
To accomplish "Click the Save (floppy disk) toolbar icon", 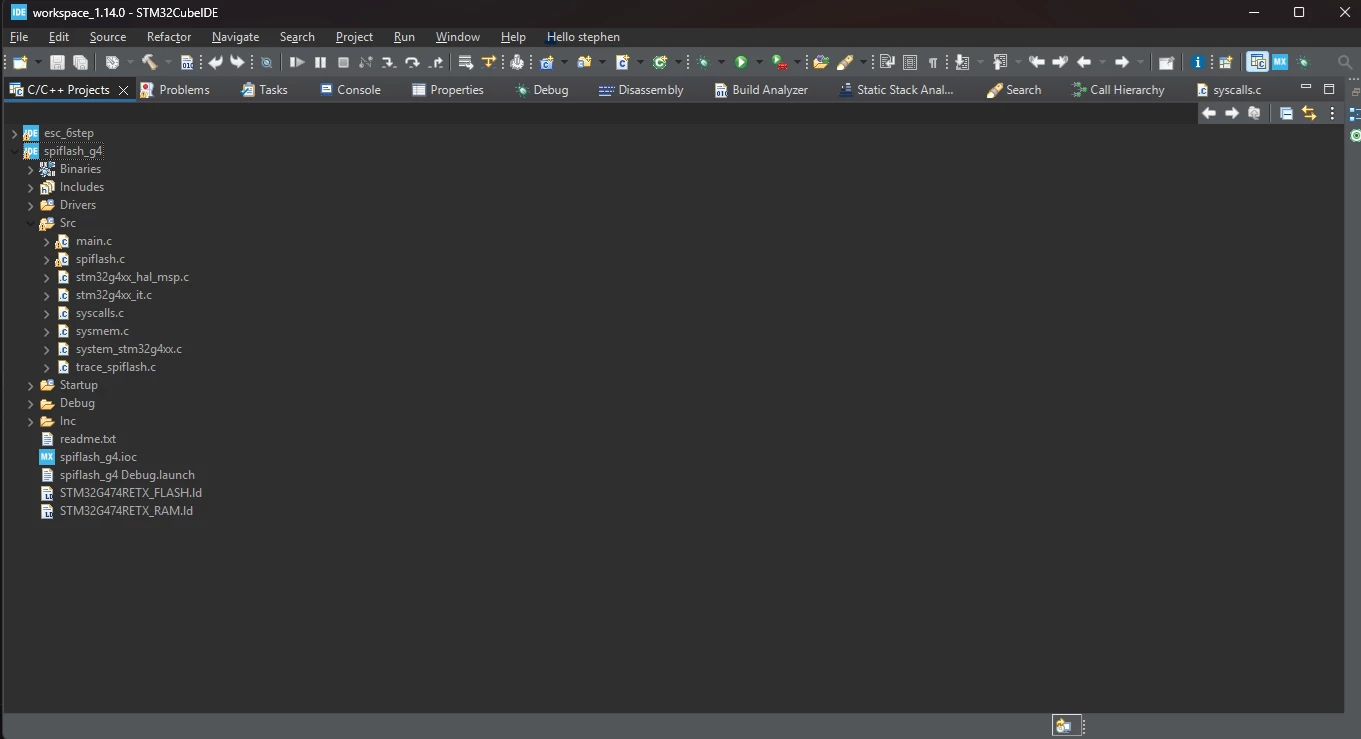I will click(57, 62).
